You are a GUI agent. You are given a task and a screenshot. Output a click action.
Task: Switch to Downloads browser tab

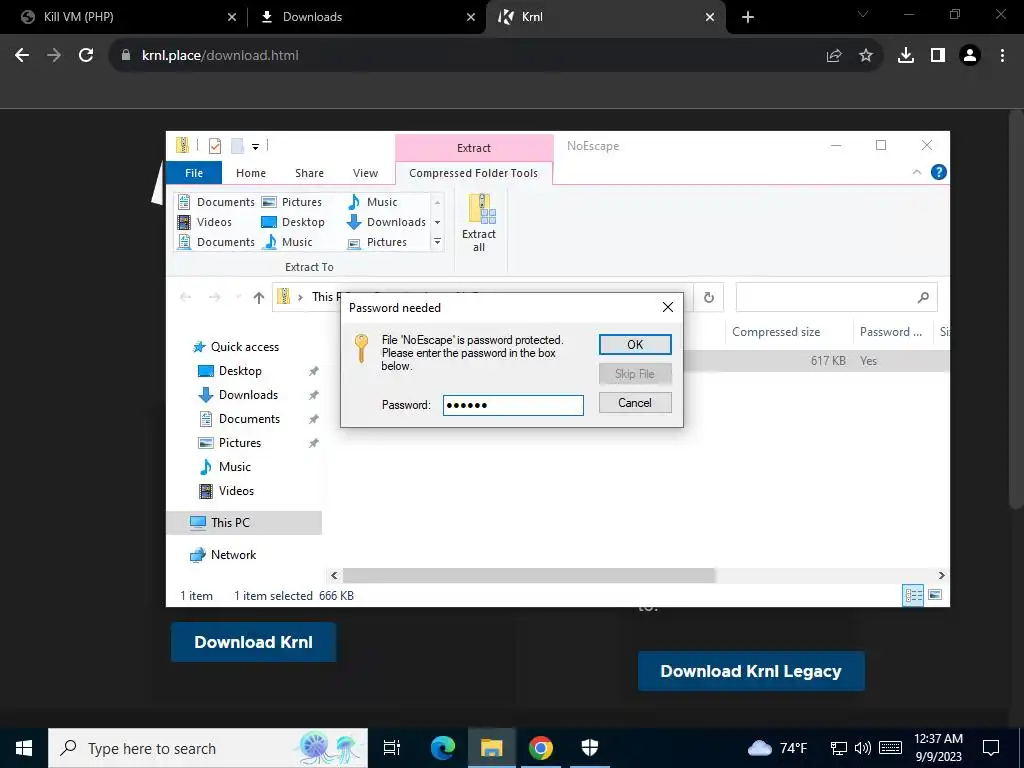(x=367, y=17)
